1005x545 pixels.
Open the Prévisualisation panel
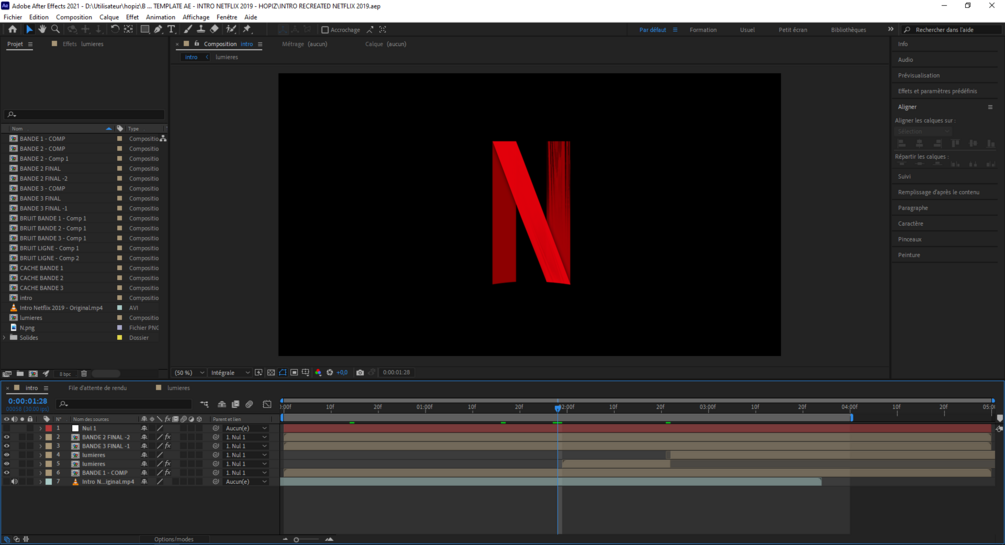click(918, 76)
